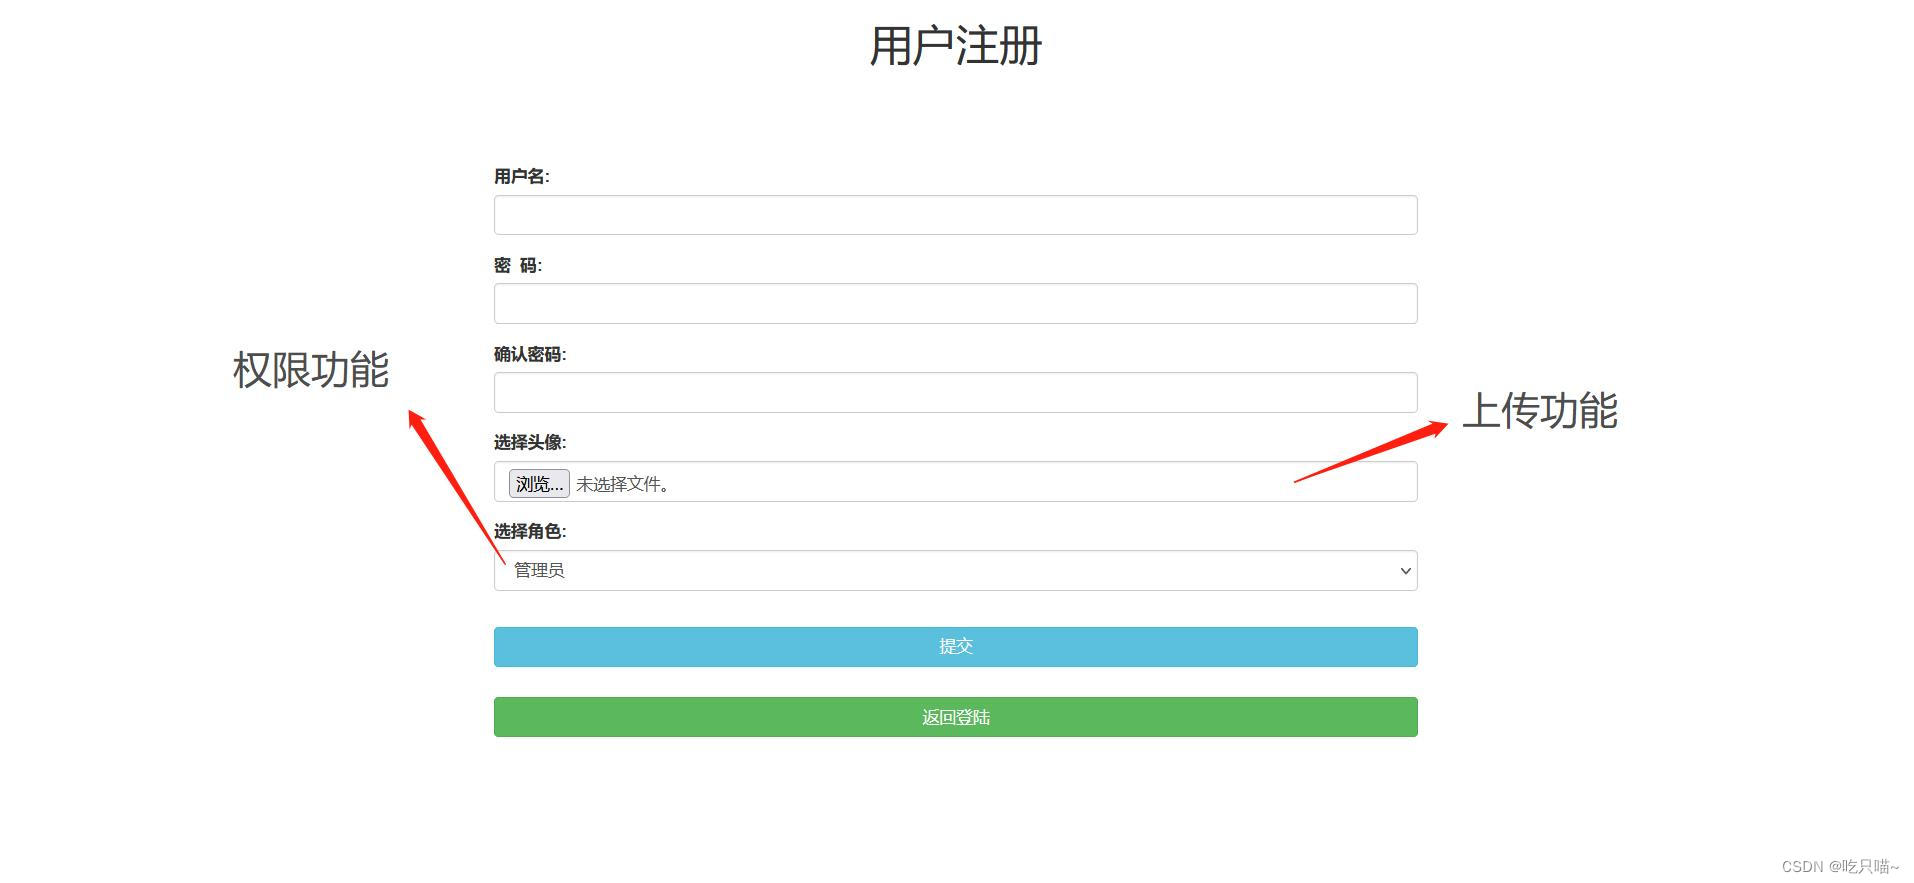Click the green 返回登陆 button

pos(955,717)
